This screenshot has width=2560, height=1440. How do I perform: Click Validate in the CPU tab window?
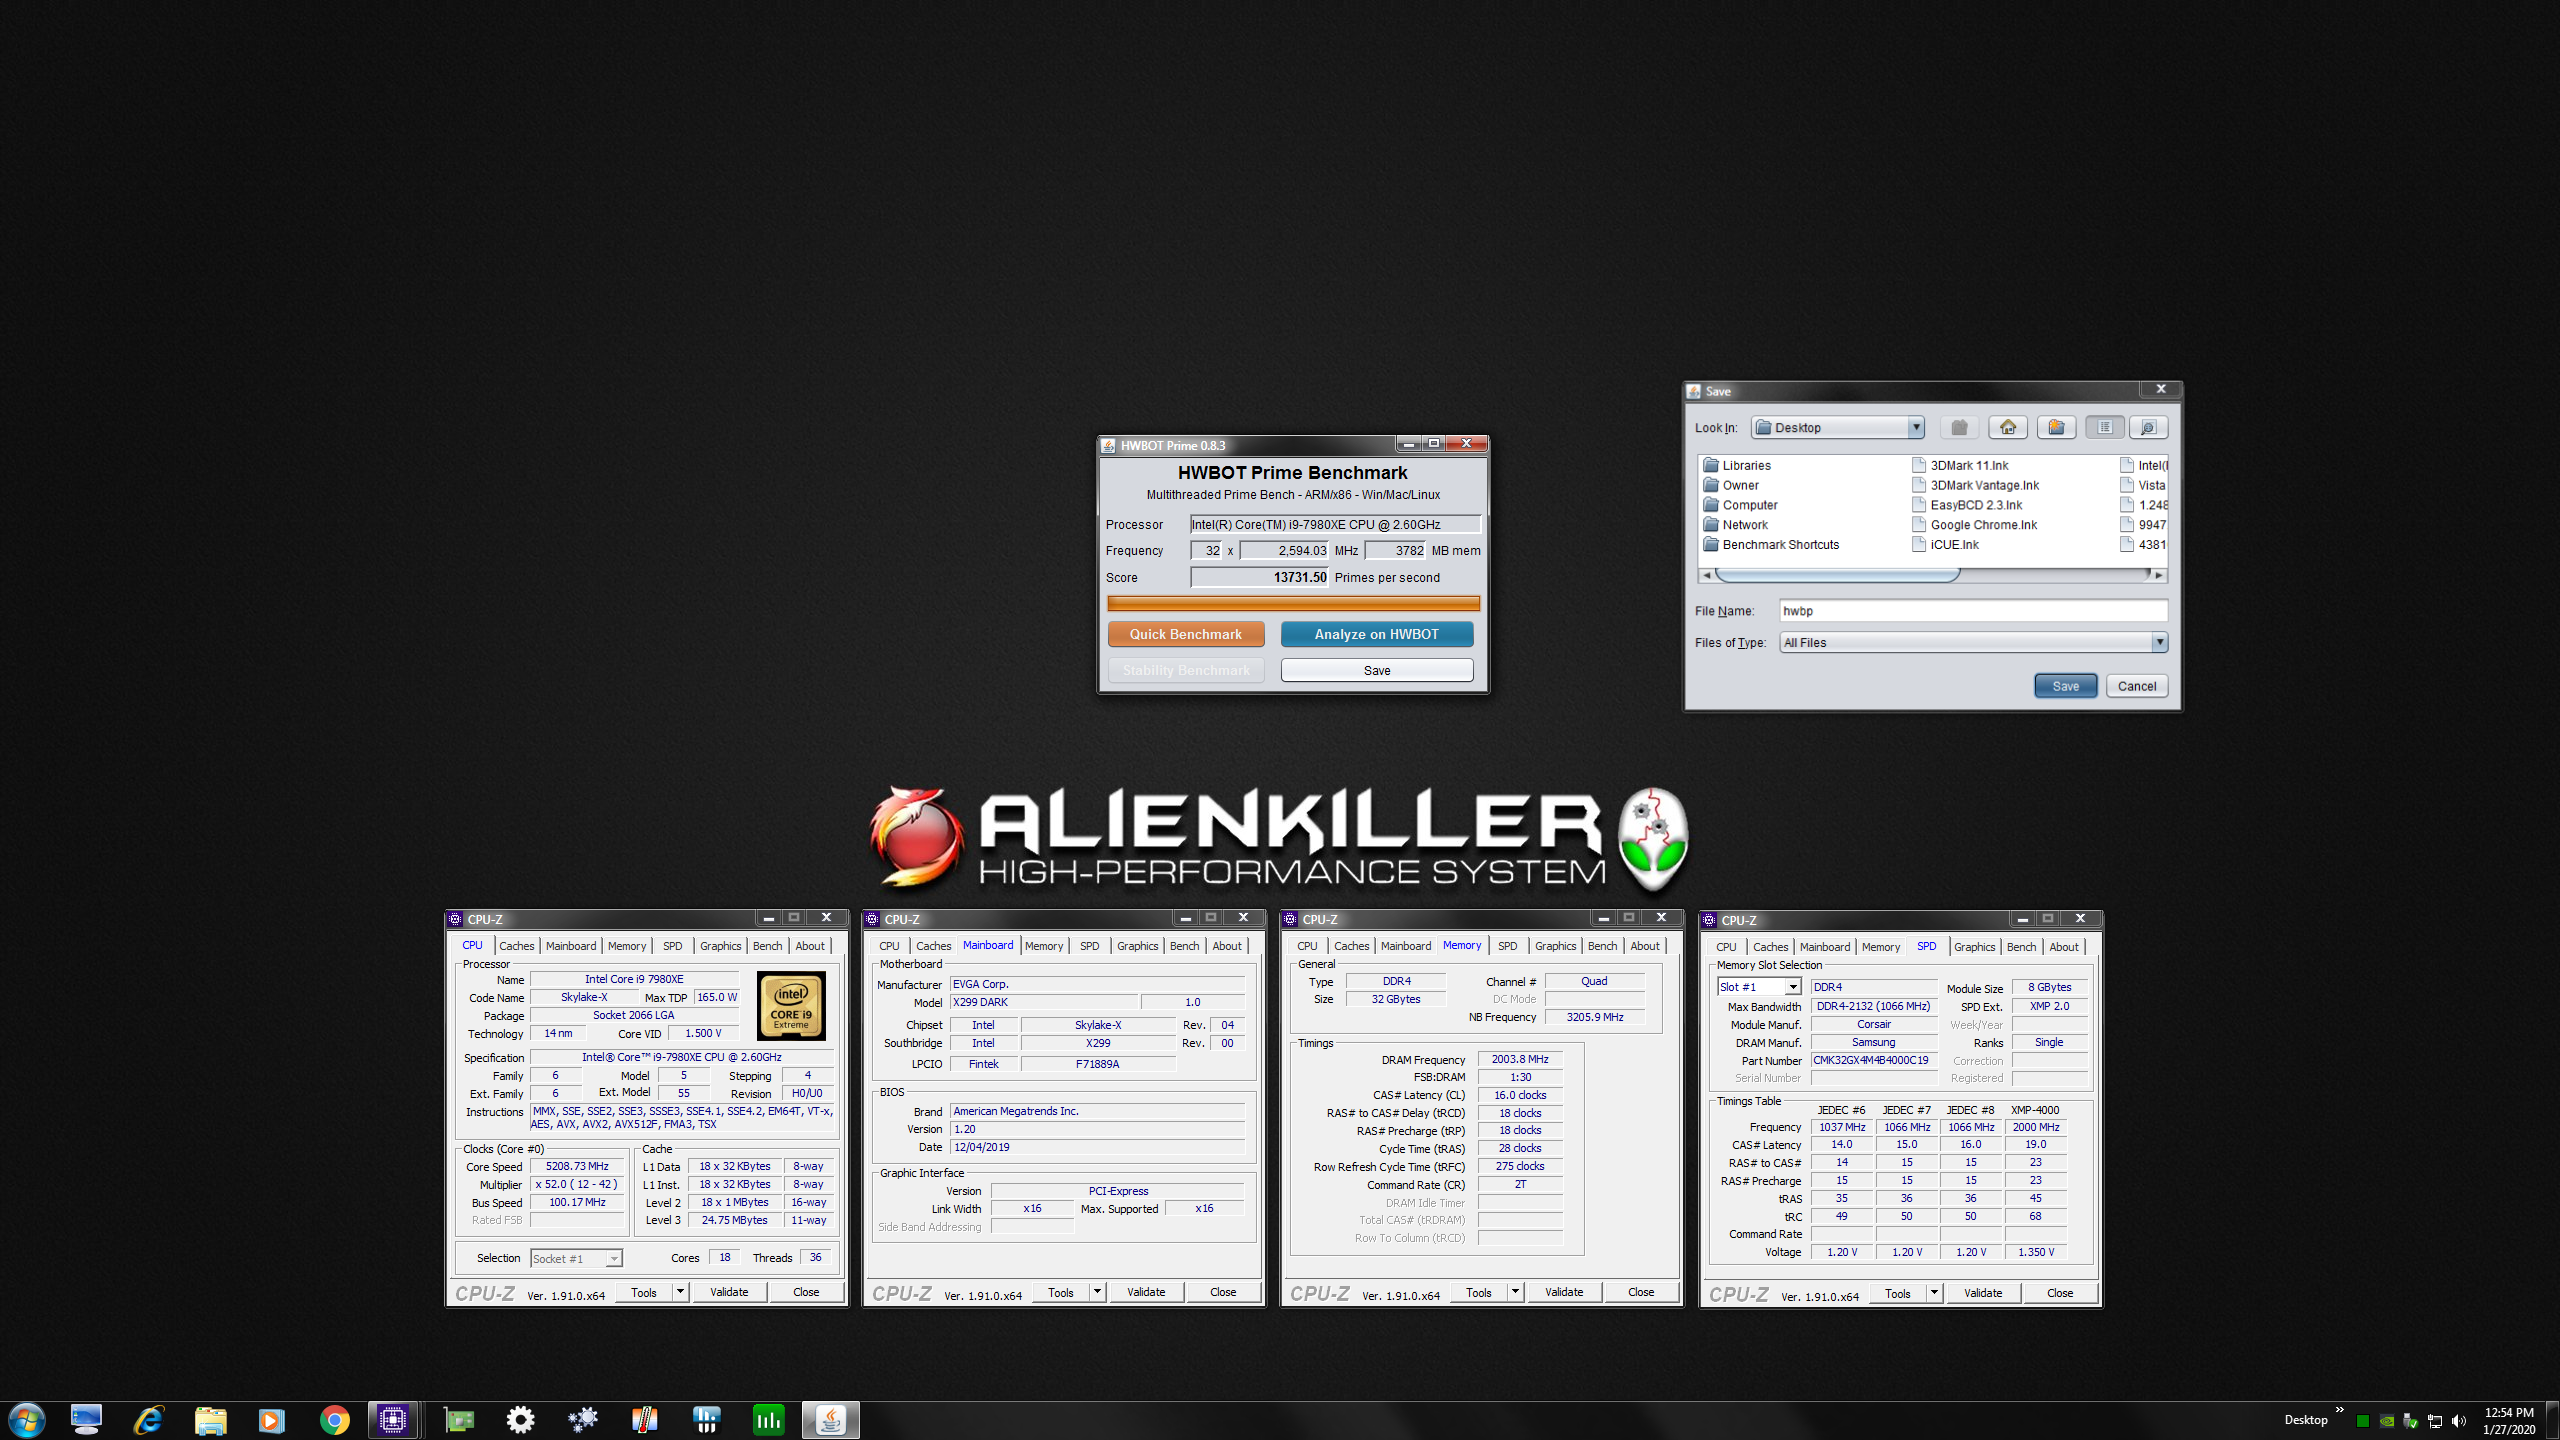pyautogui.click(x=729, y=1292)
